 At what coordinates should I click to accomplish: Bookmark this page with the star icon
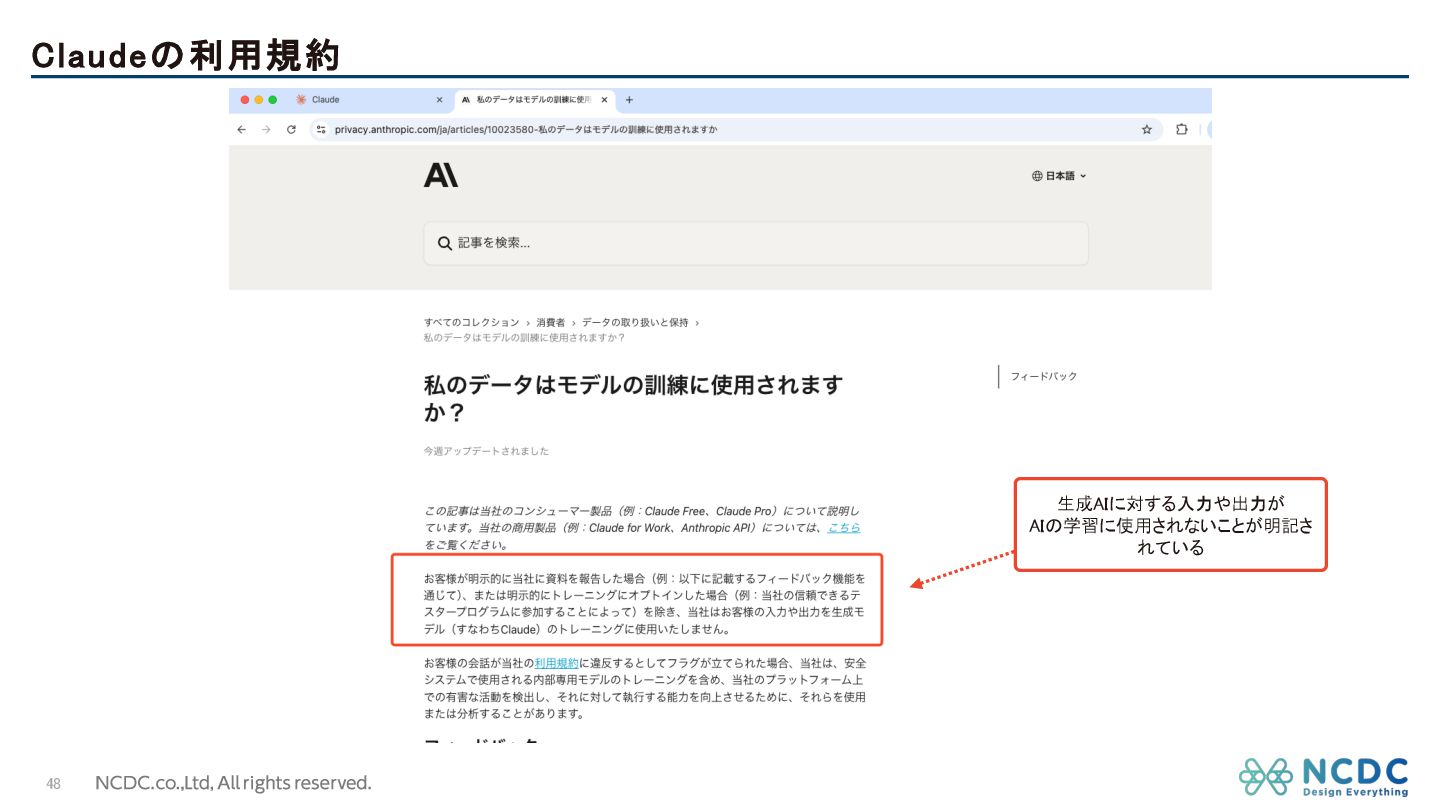(1147, 129)
